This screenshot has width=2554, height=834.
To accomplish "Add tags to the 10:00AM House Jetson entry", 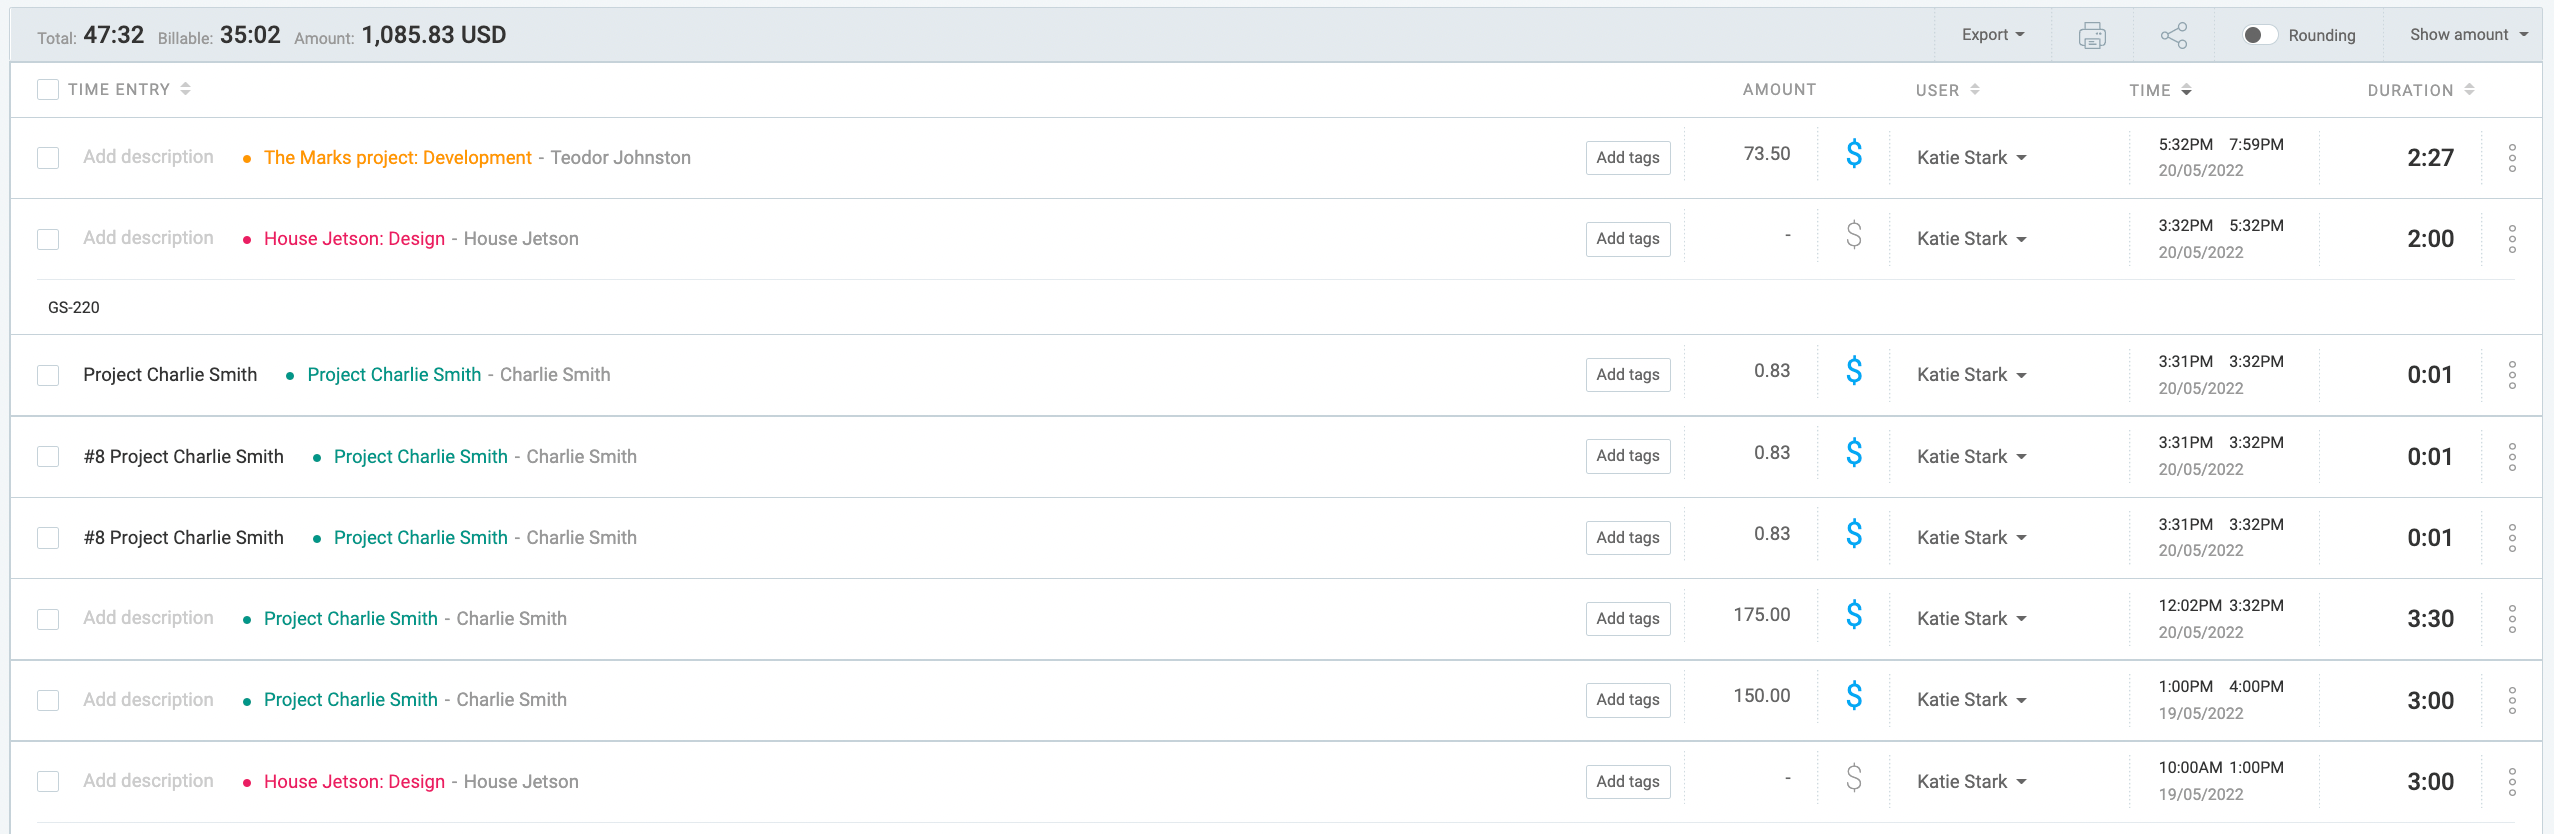I will click(1628, 782).
